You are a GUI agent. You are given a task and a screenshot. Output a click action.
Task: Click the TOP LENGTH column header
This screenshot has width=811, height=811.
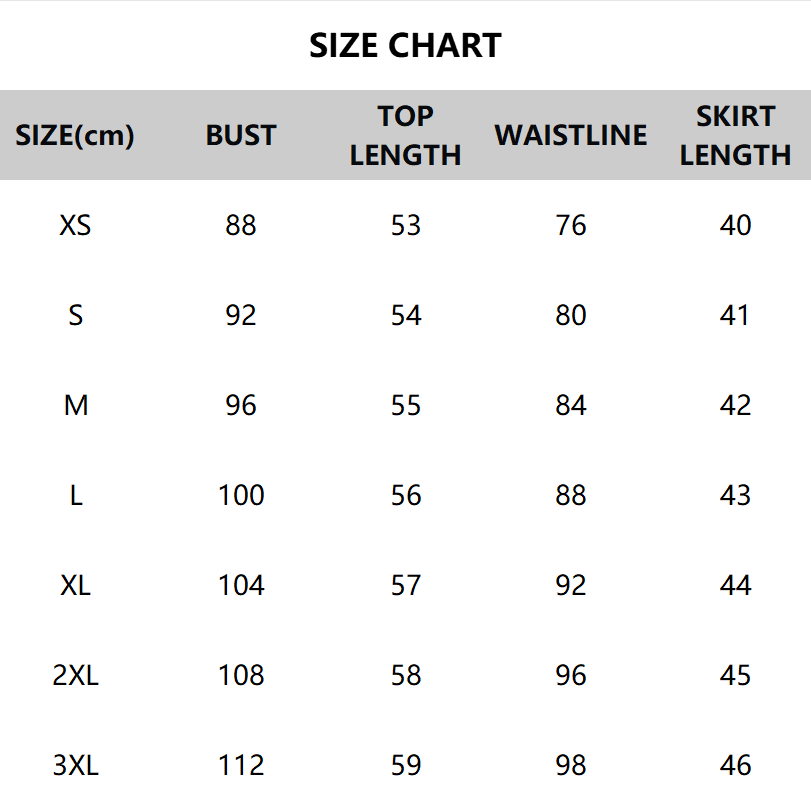coord(405,135)
